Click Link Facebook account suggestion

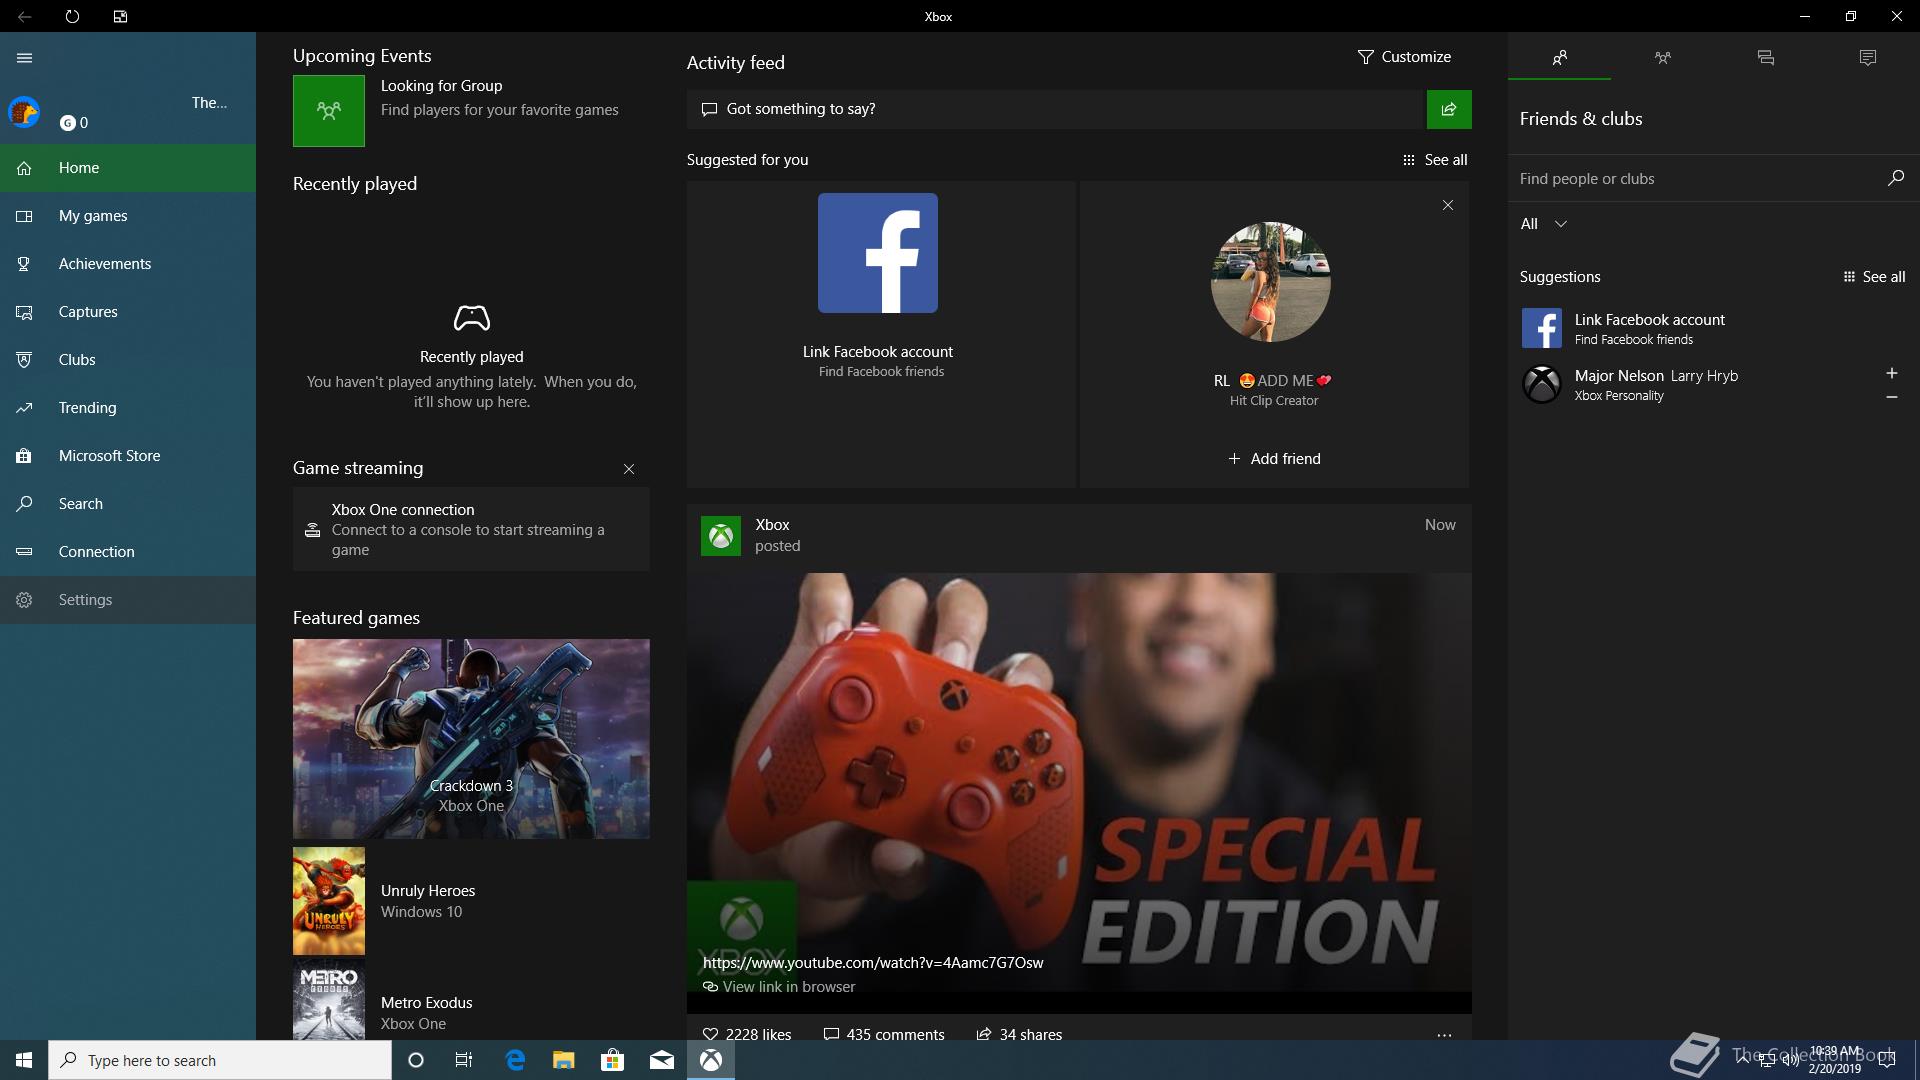pos(1713,328)
